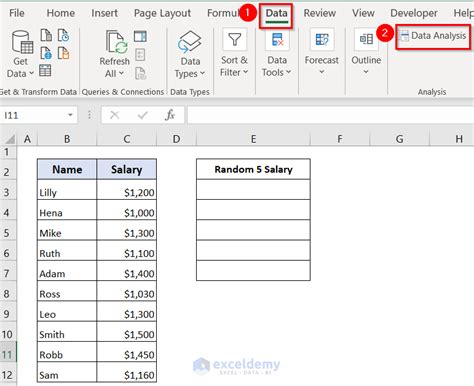Switch to the Review tab
474x386 pixels.
319,13
